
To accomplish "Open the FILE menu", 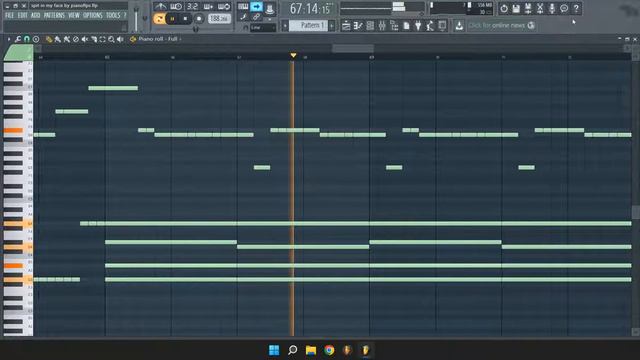I will (x=9, y=16).
